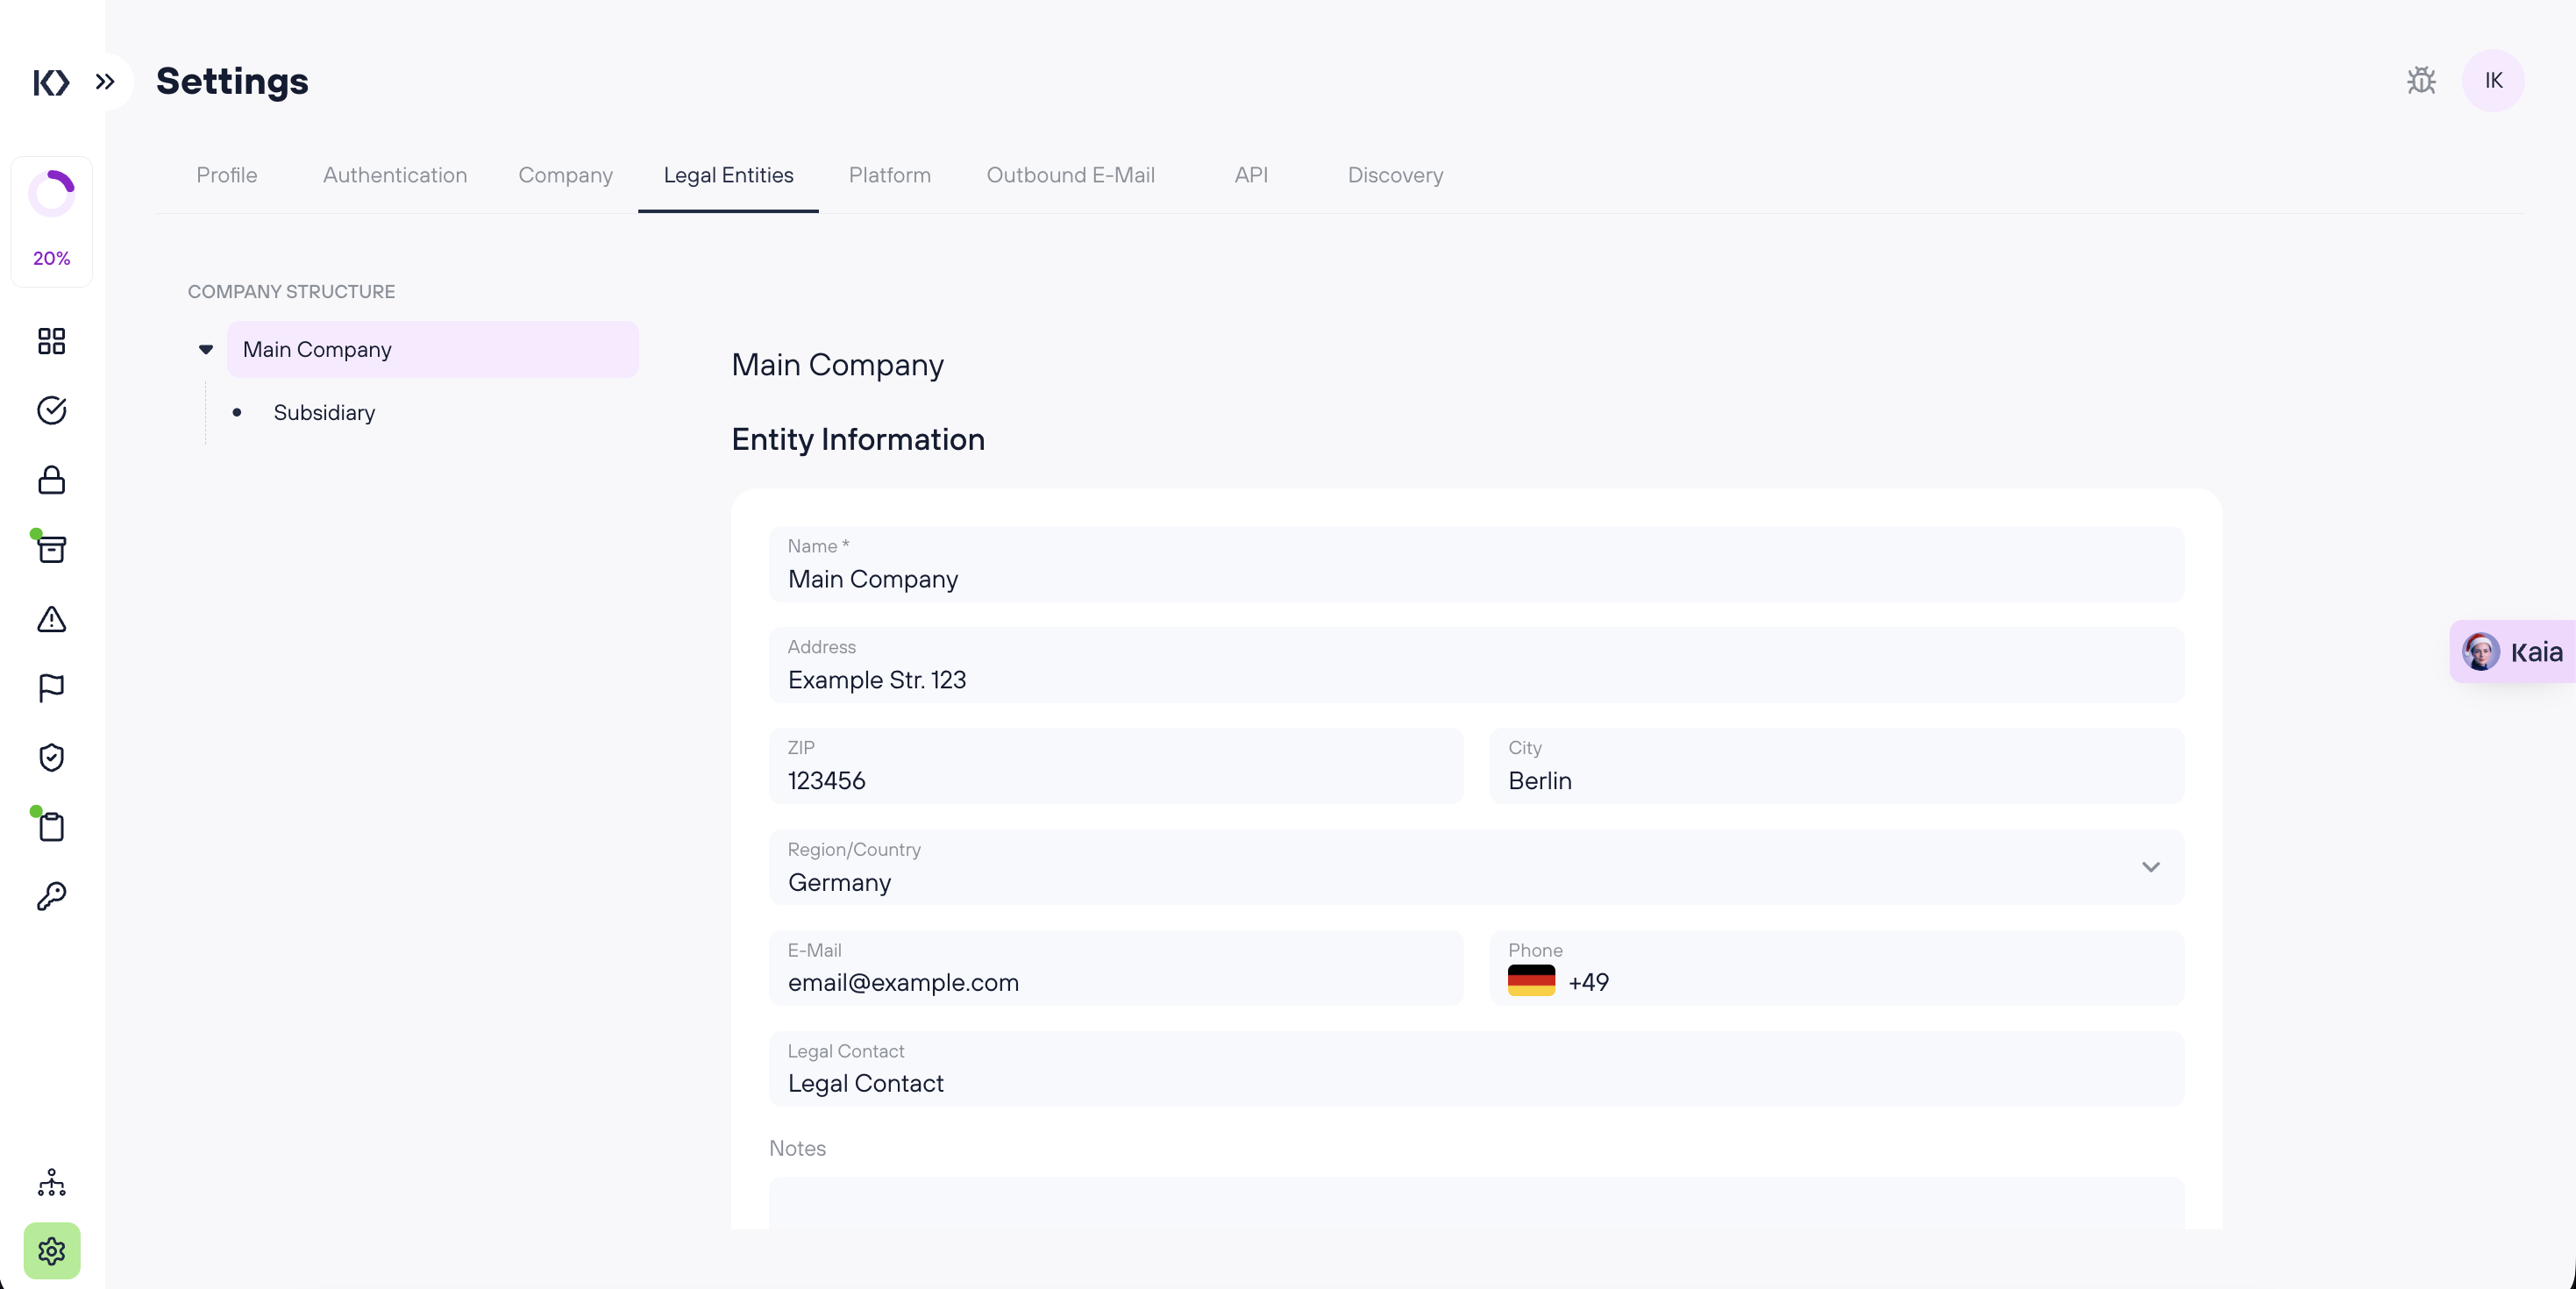Image resolution: width=2576 pixels, height=1289 pixels.
Task: Open the Region/Country dropdown
Action: (x=2150, y=867)
